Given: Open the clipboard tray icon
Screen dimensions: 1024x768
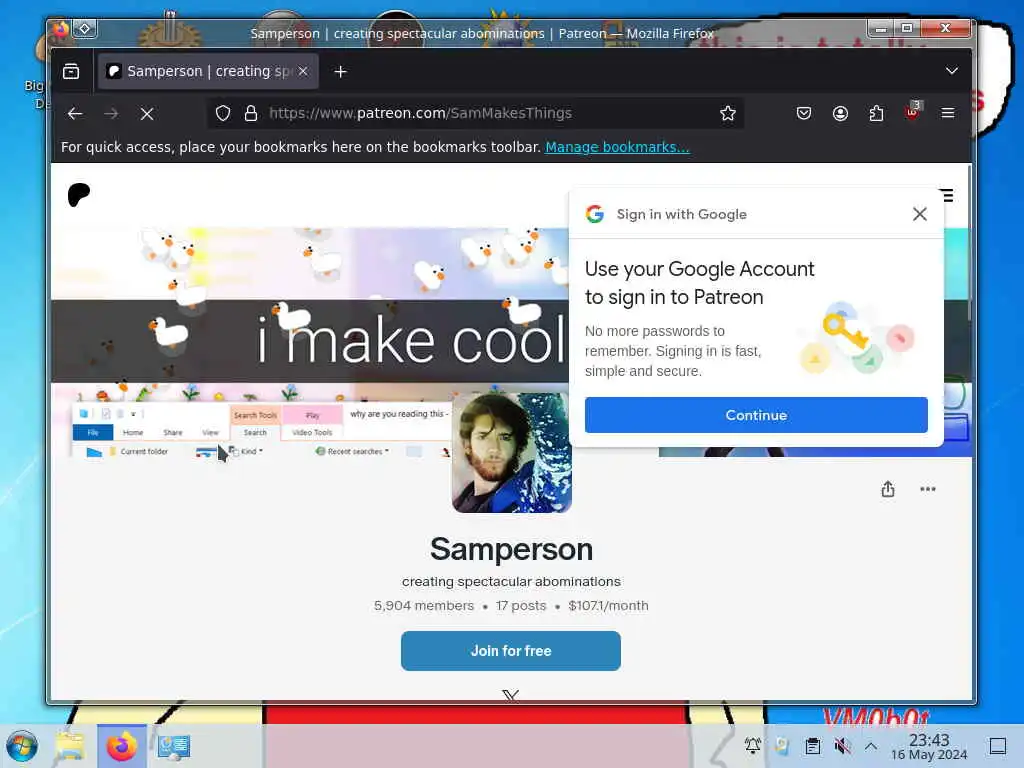Looking at the screenshot, I should [812, 746].
